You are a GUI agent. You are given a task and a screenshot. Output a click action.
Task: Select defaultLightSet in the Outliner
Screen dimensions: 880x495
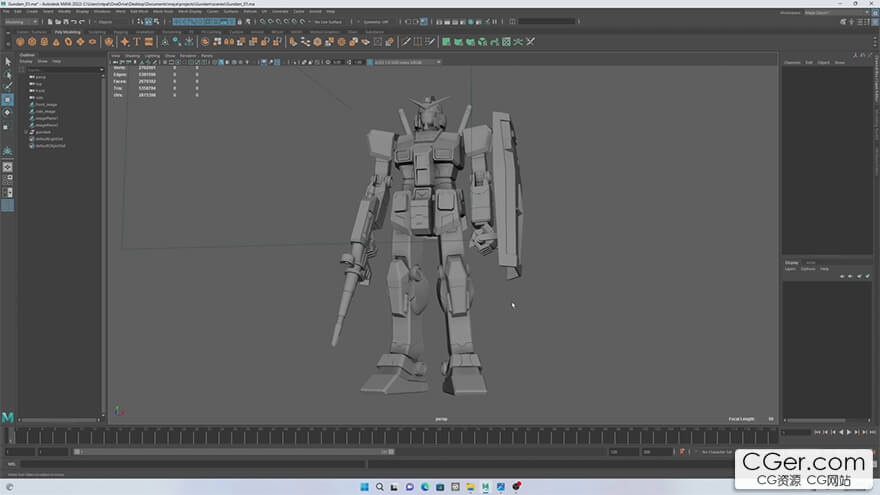click(49, 139)
